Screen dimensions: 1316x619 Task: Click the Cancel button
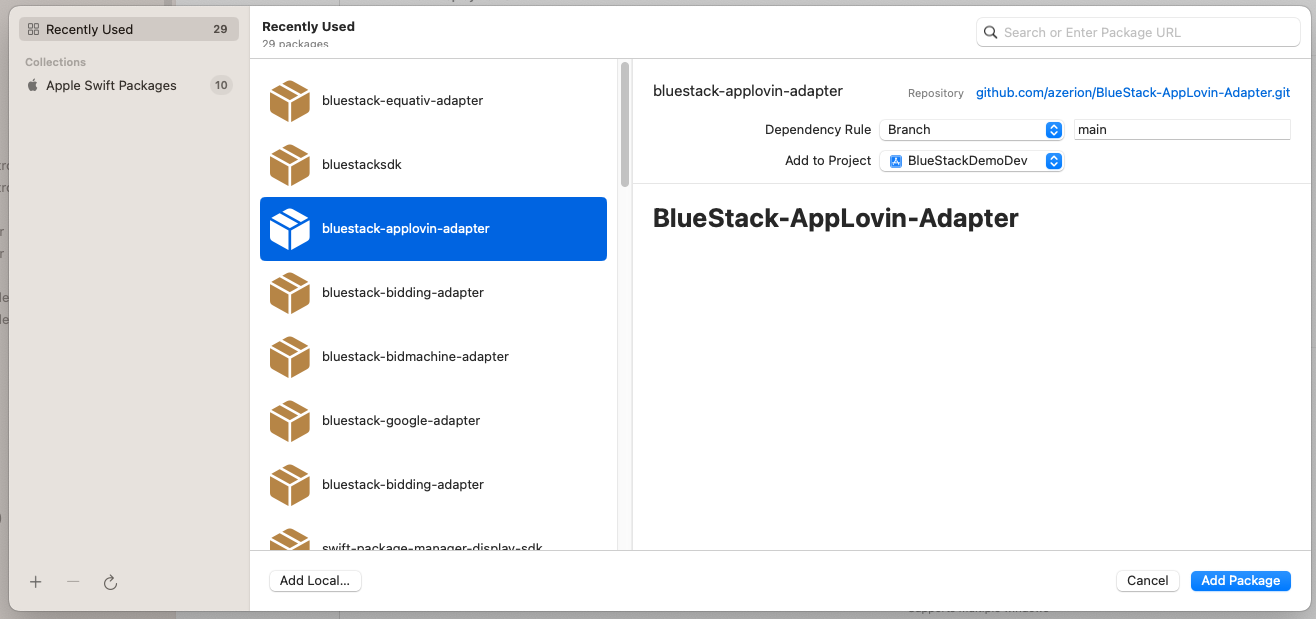pyautogui.click(x=1148, y=581)
